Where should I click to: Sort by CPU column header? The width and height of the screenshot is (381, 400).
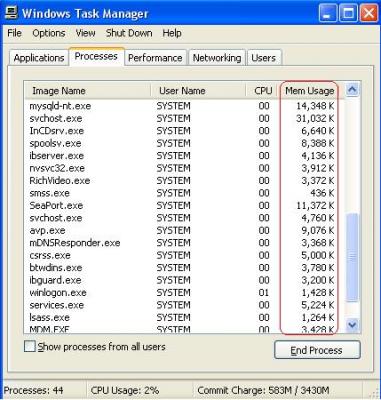262,91
